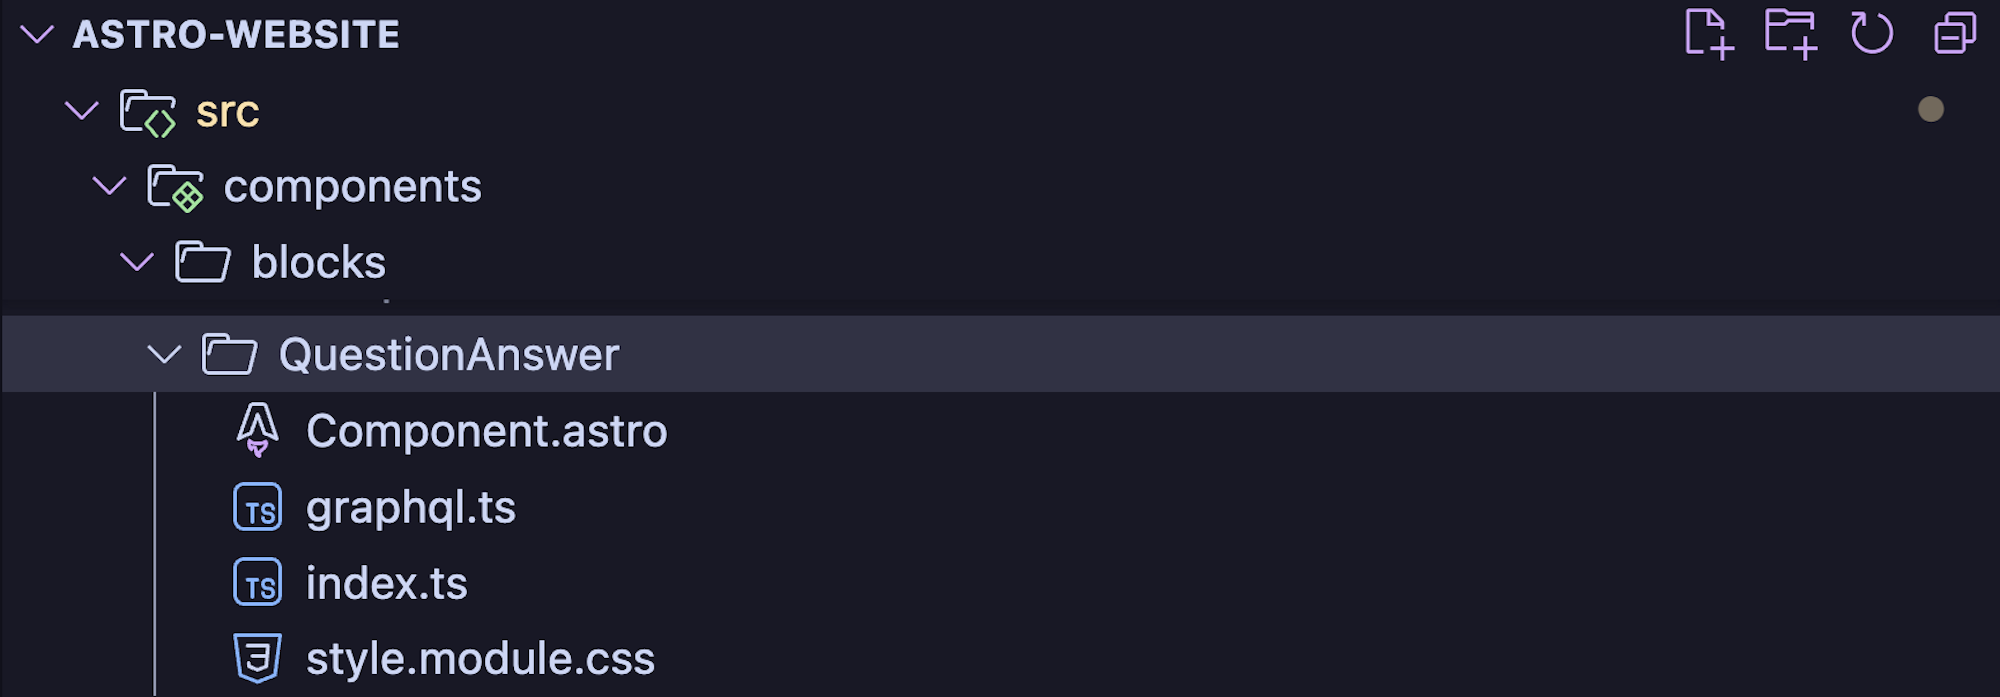Click the New Folder icon
Viewport: 2000px width, 697px height.
coord(1790,34)
